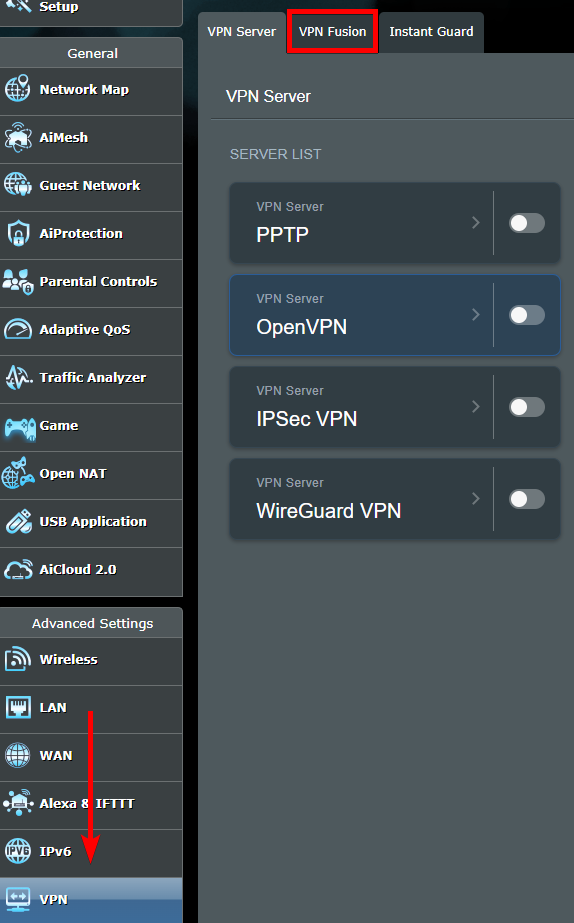Click the AiCloud 2.0 cloud icon
The height and width of the screenshot is (923, 574).
pyautogui.click(x=18, y=569)
